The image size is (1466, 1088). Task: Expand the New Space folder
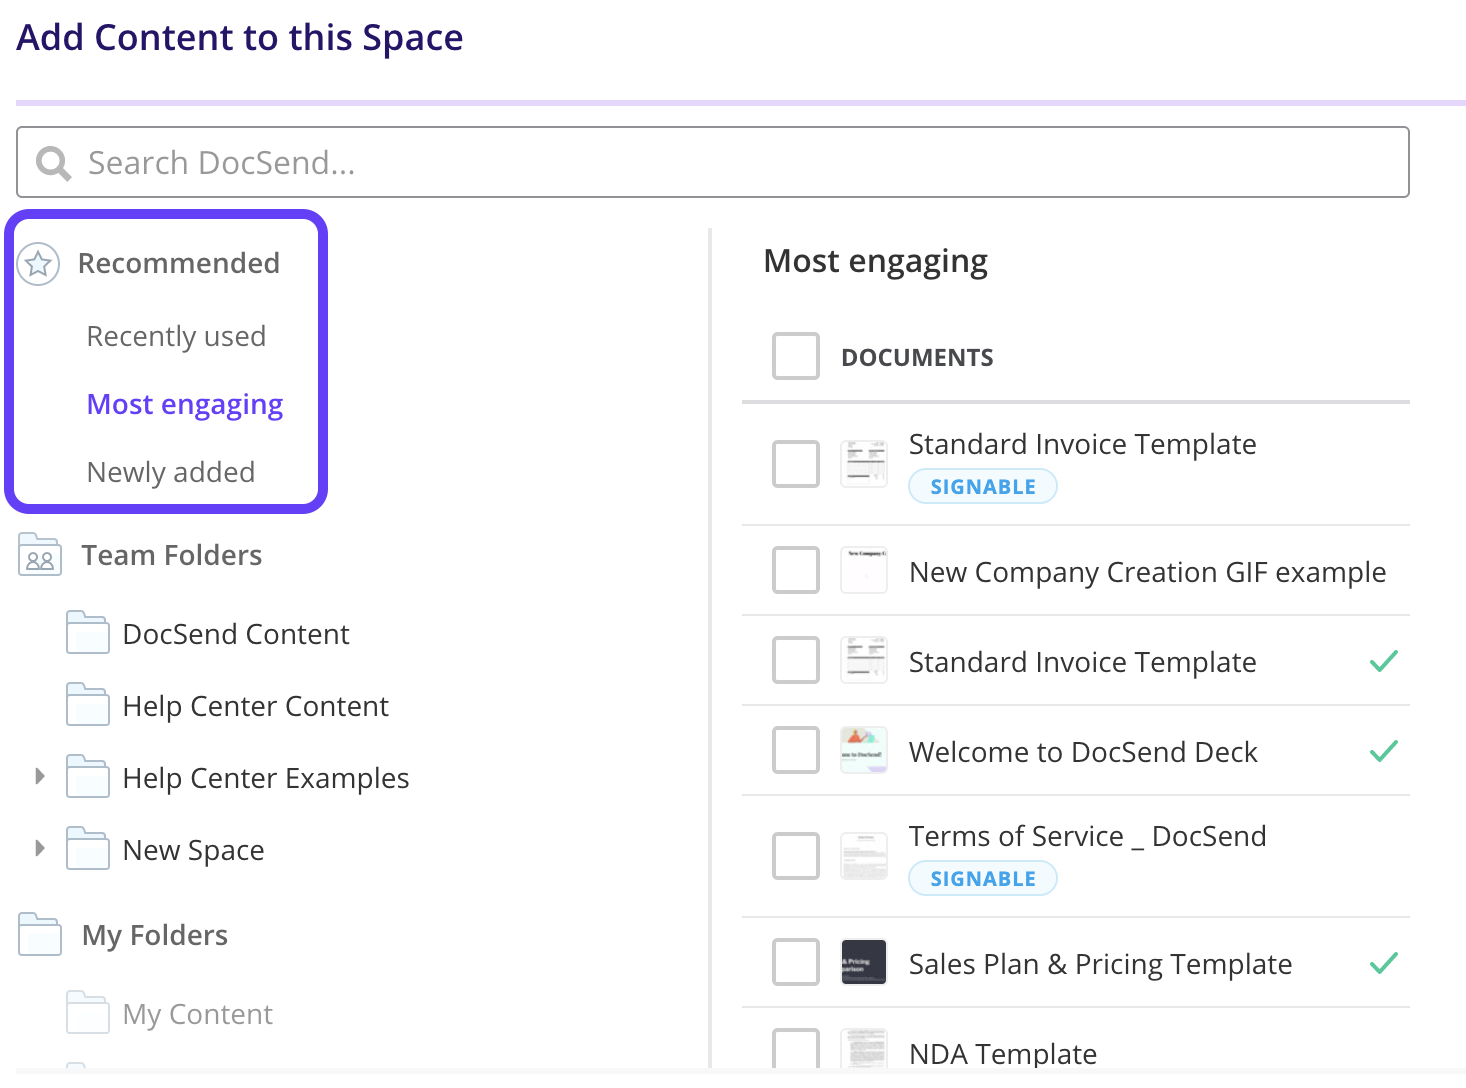pyautogui.click(x=39, y=848)
